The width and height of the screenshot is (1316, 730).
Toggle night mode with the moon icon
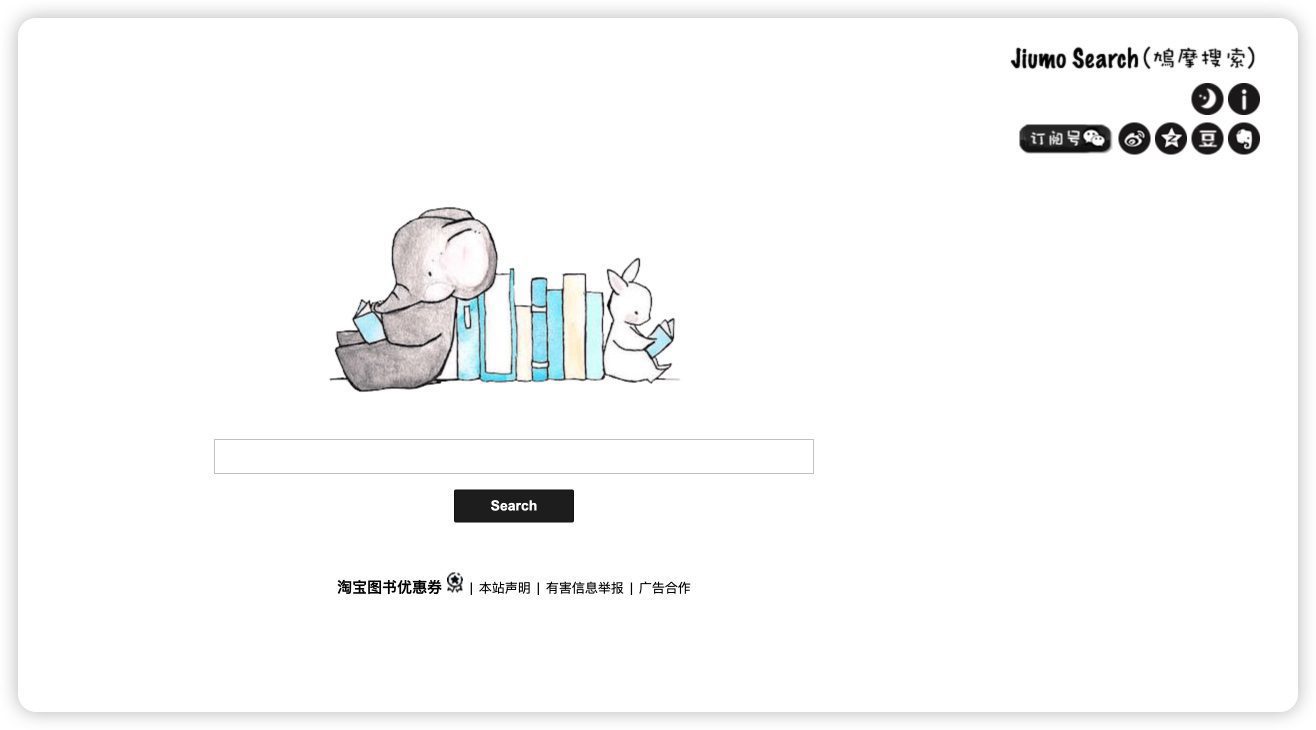1207,99
